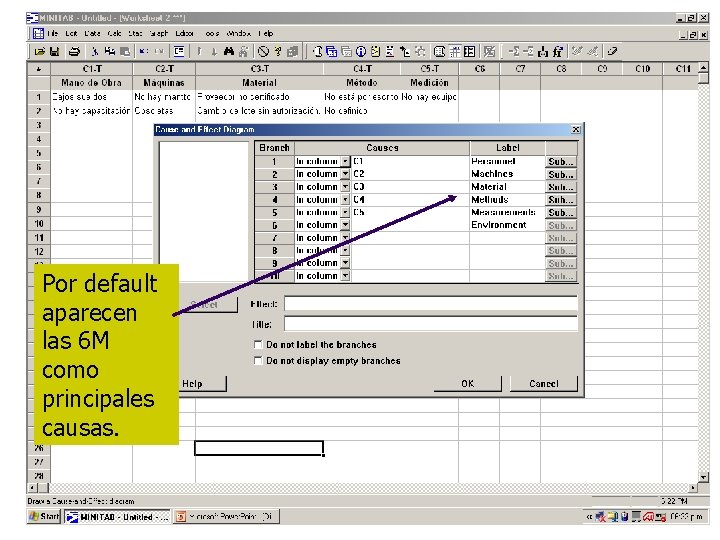
Task: Click the causes field containing C3
Action: click(x=410, y=187)
